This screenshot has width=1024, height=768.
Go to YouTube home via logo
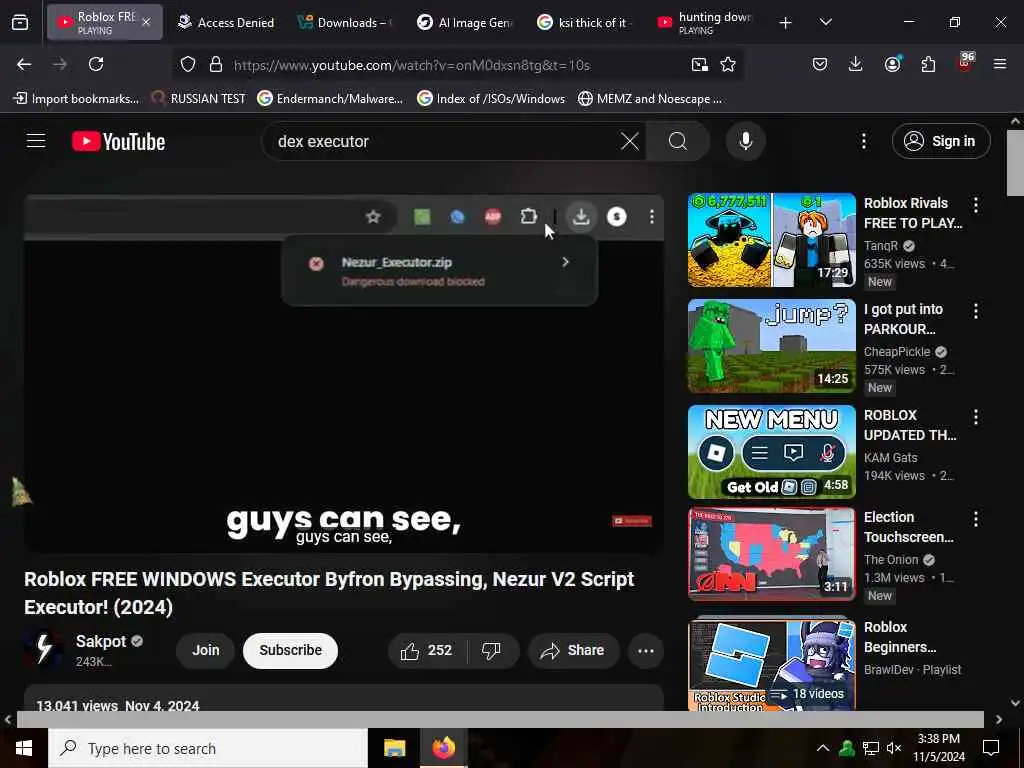click(x=118, y=141)
